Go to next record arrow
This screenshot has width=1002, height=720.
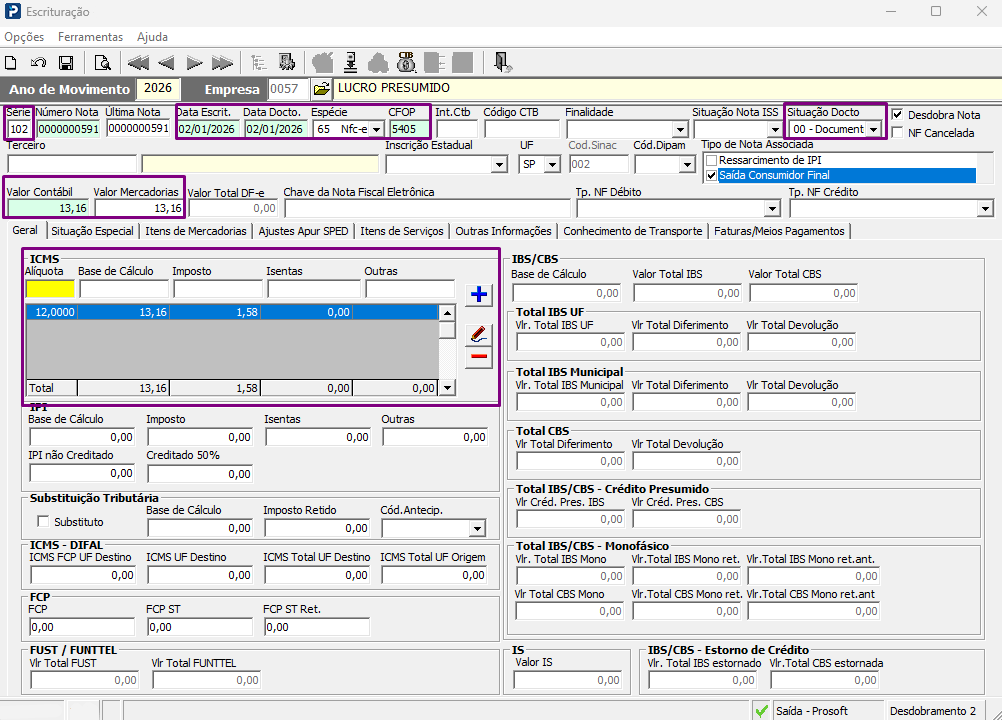click(x=194, y=63)
